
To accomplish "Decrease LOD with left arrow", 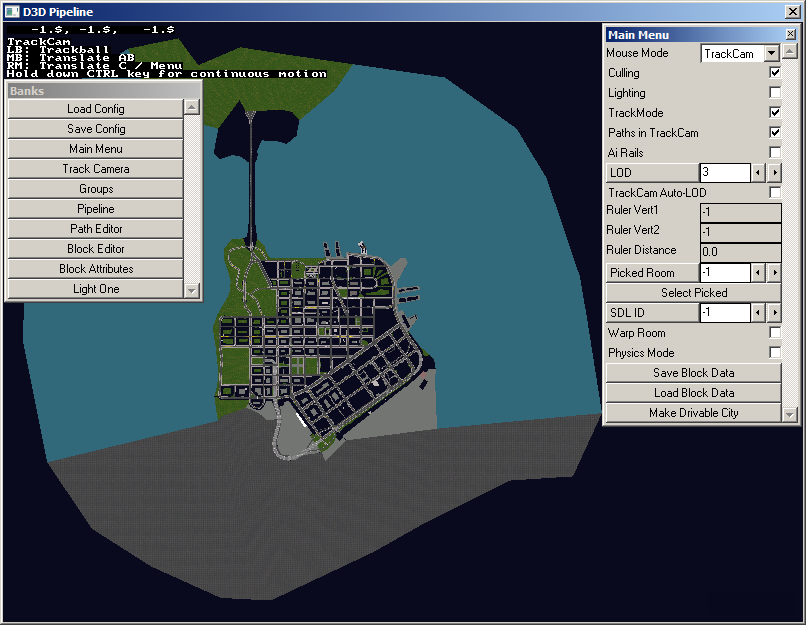I will (x=758, y=173).
